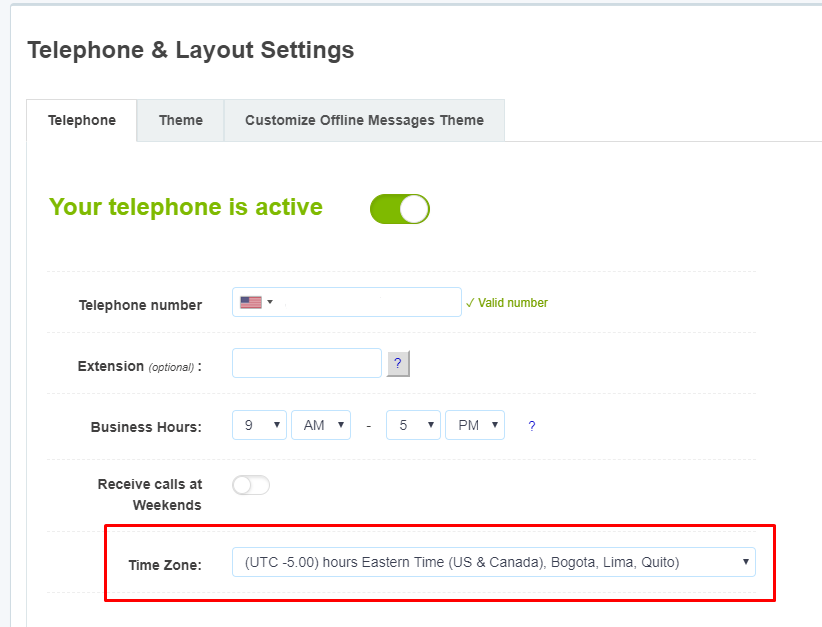Image resolution: width=822 pixels, height=627 pixels.
Task: Open the Extension help question mark
Action: point(398,363)
